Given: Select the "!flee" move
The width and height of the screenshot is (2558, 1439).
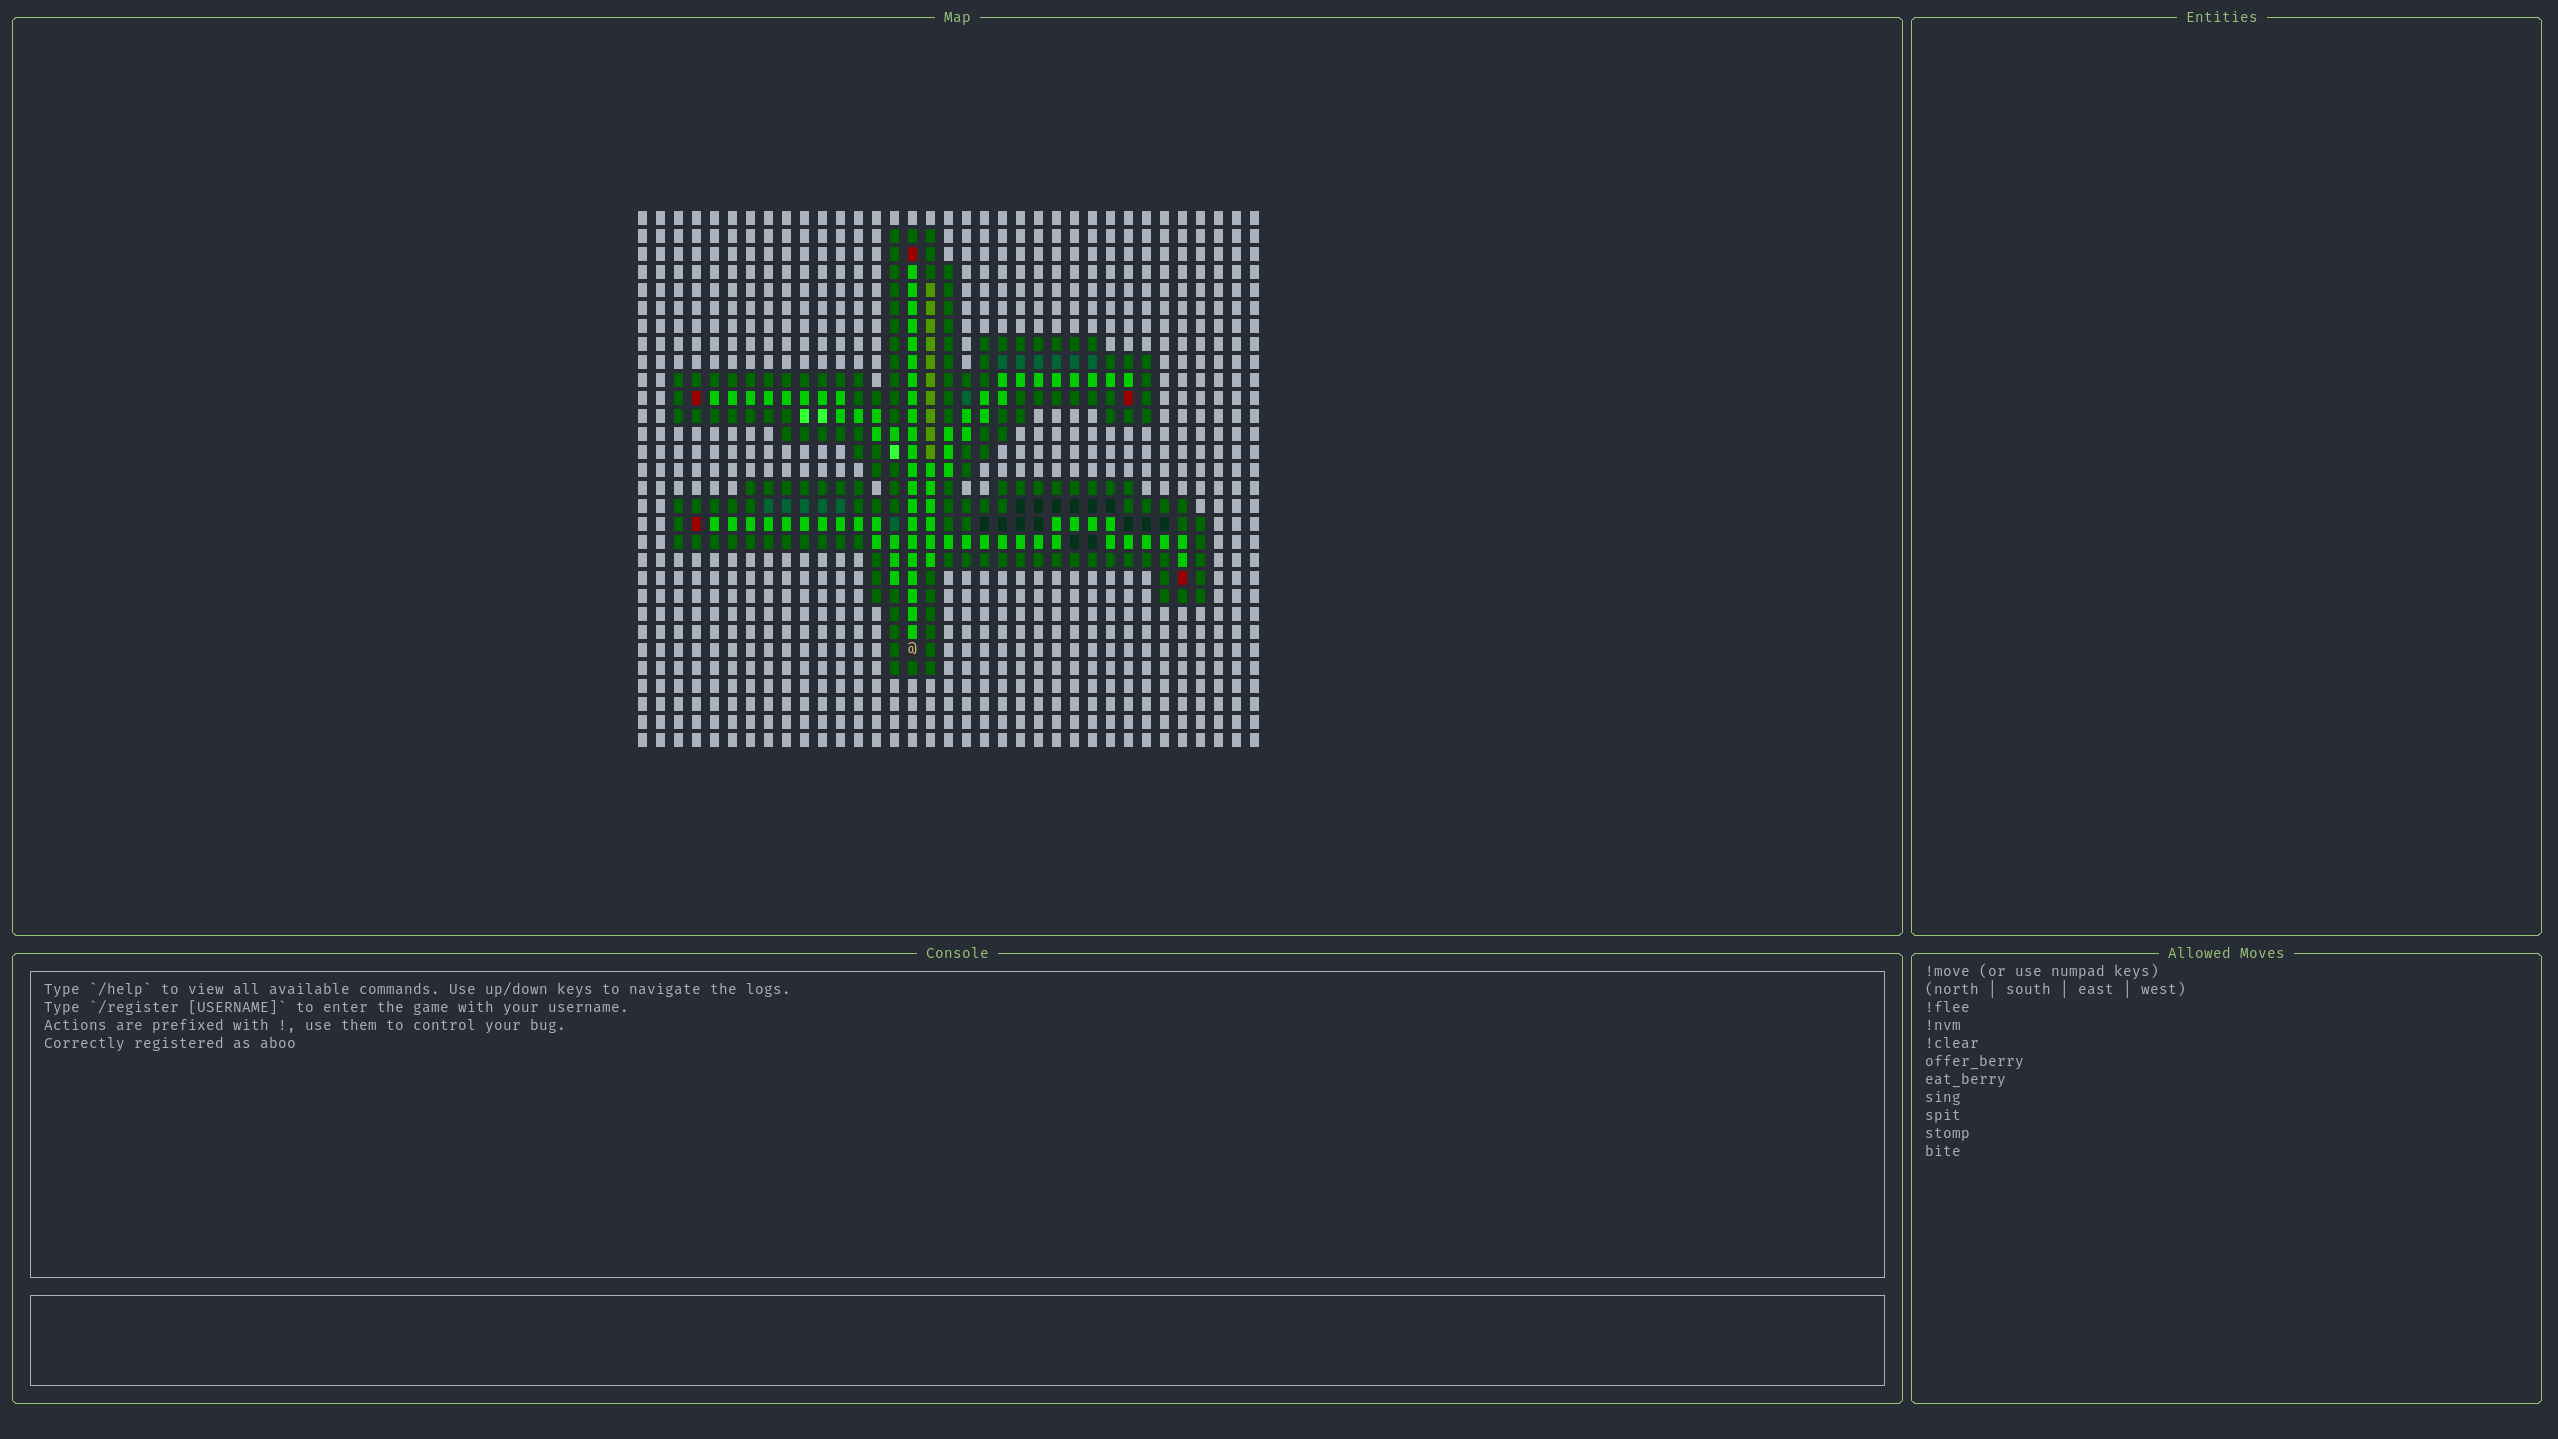Looking at the screenshot, I should [x=1947, y=1007].
